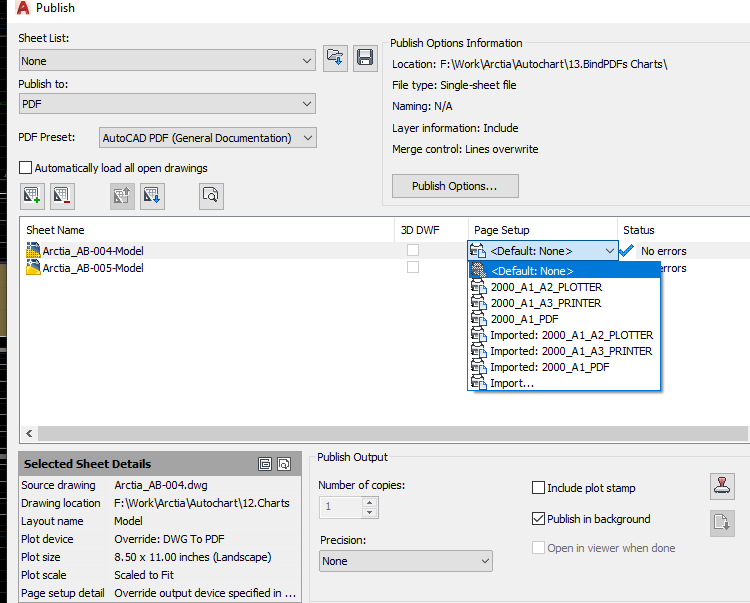This screenshot has width=750, height=603.
Task: Click Drawing location path value
Action: 201,503
